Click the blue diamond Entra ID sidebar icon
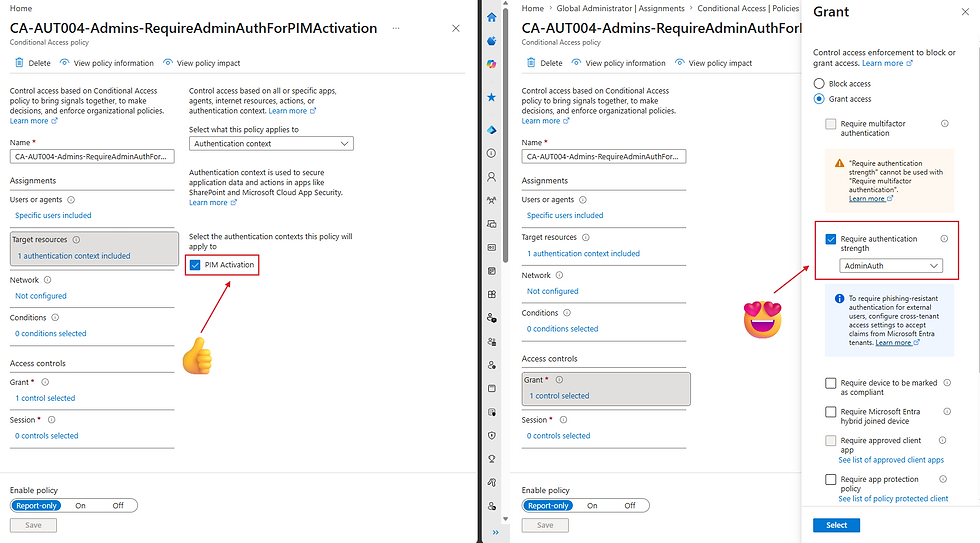The height and width of the screenshot is (543, 980). [x=492, y=130]
